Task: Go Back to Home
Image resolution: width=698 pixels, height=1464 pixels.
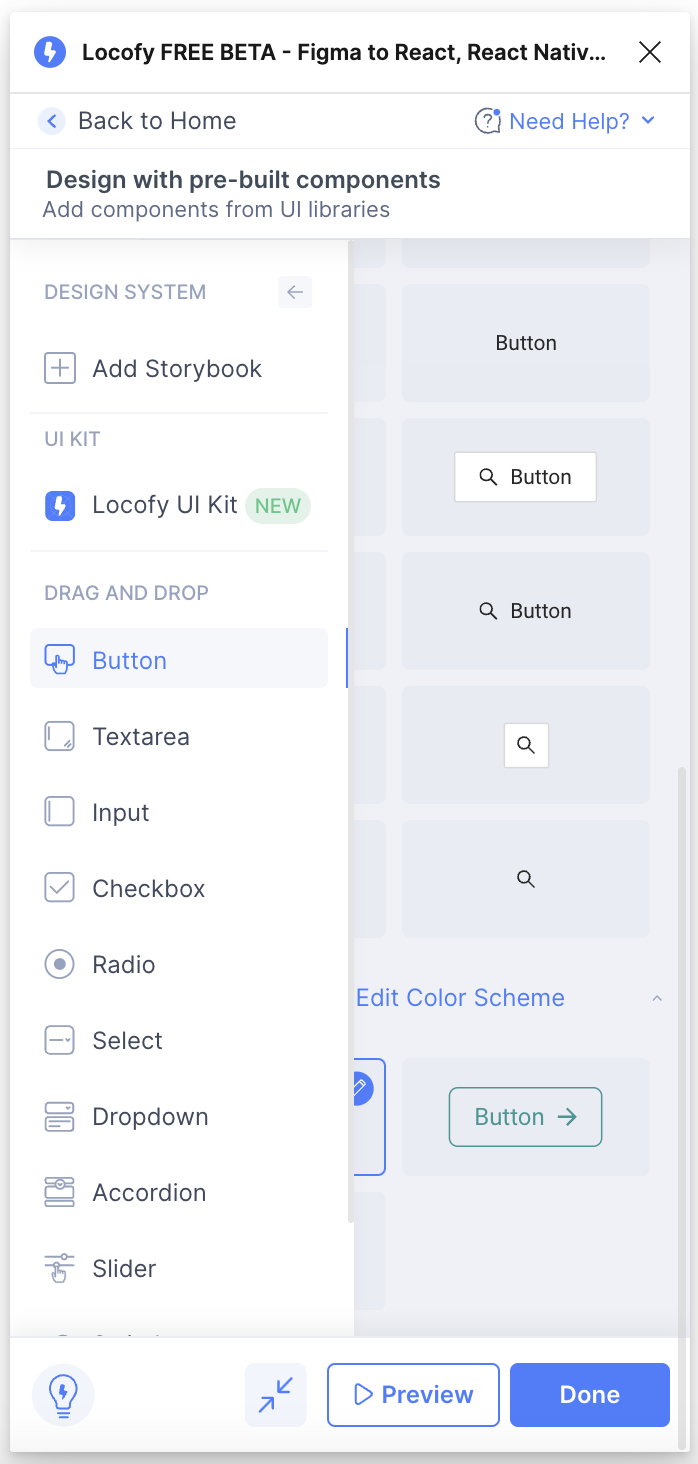Action: (137, 120)
